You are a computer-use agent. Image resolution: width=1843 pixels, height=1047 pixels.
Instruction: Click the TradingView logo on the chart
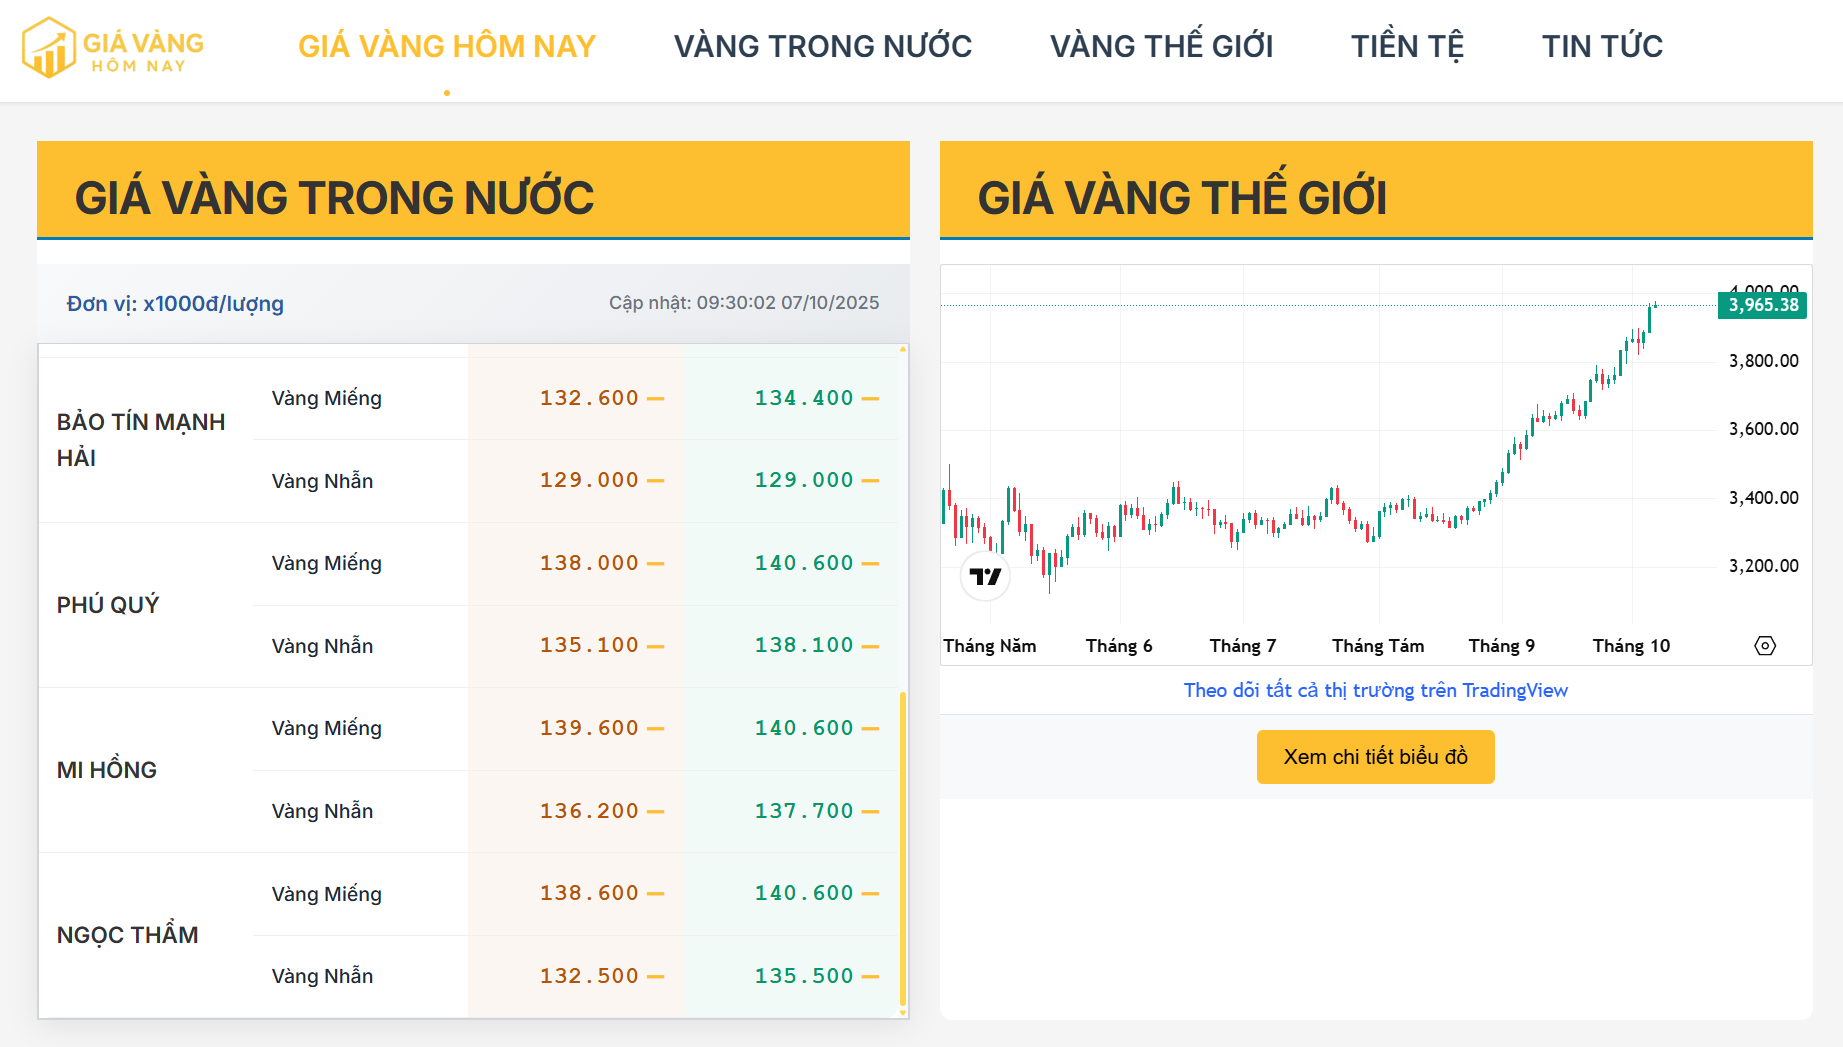tap(985, 577)
